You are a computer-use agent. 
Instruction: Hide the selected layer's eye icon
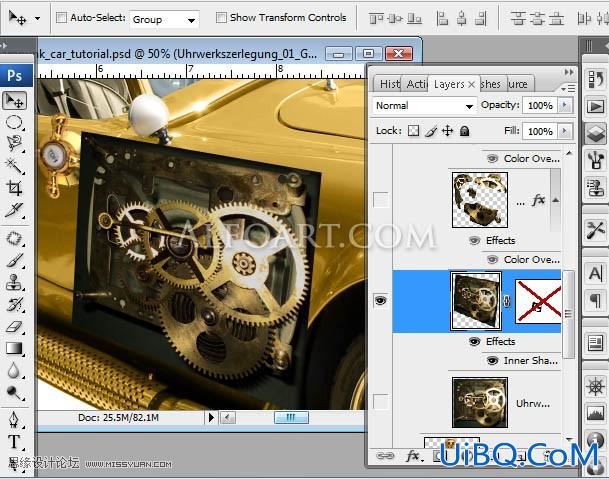pyautogui.click(x=381, y=301)
